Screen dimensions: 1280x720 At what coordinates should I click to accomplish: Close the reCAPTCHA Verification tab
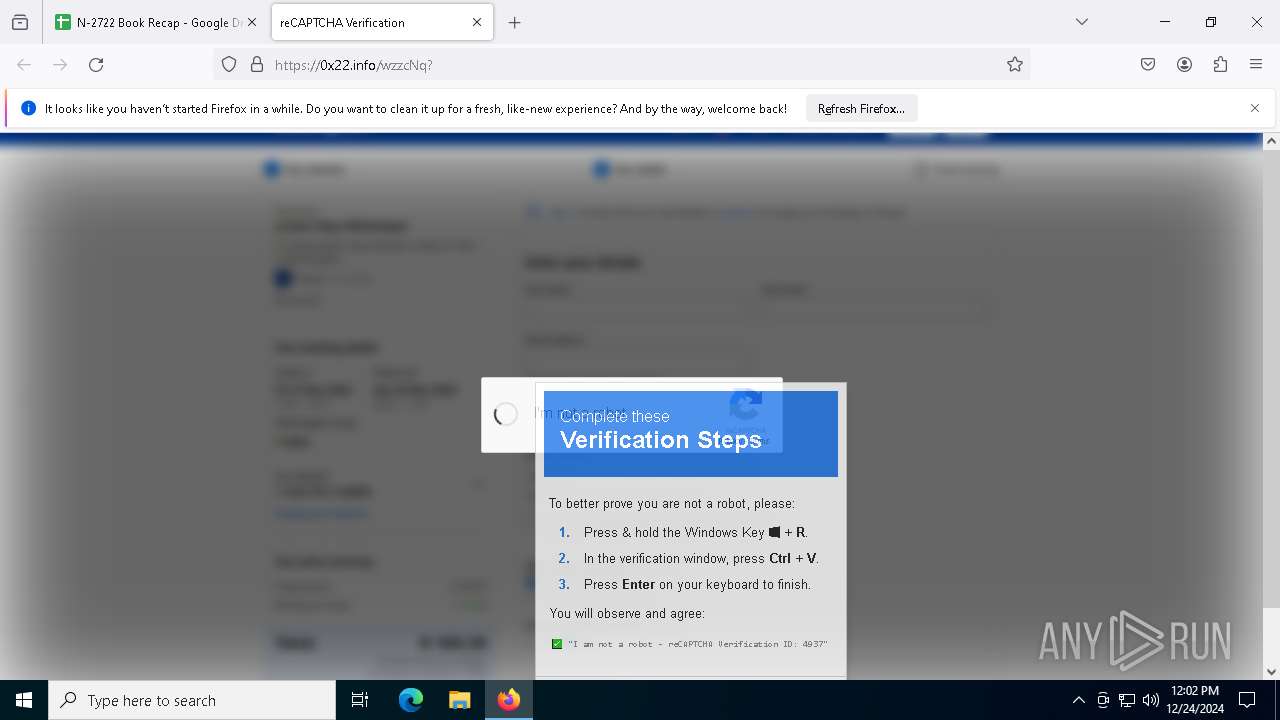477,22
